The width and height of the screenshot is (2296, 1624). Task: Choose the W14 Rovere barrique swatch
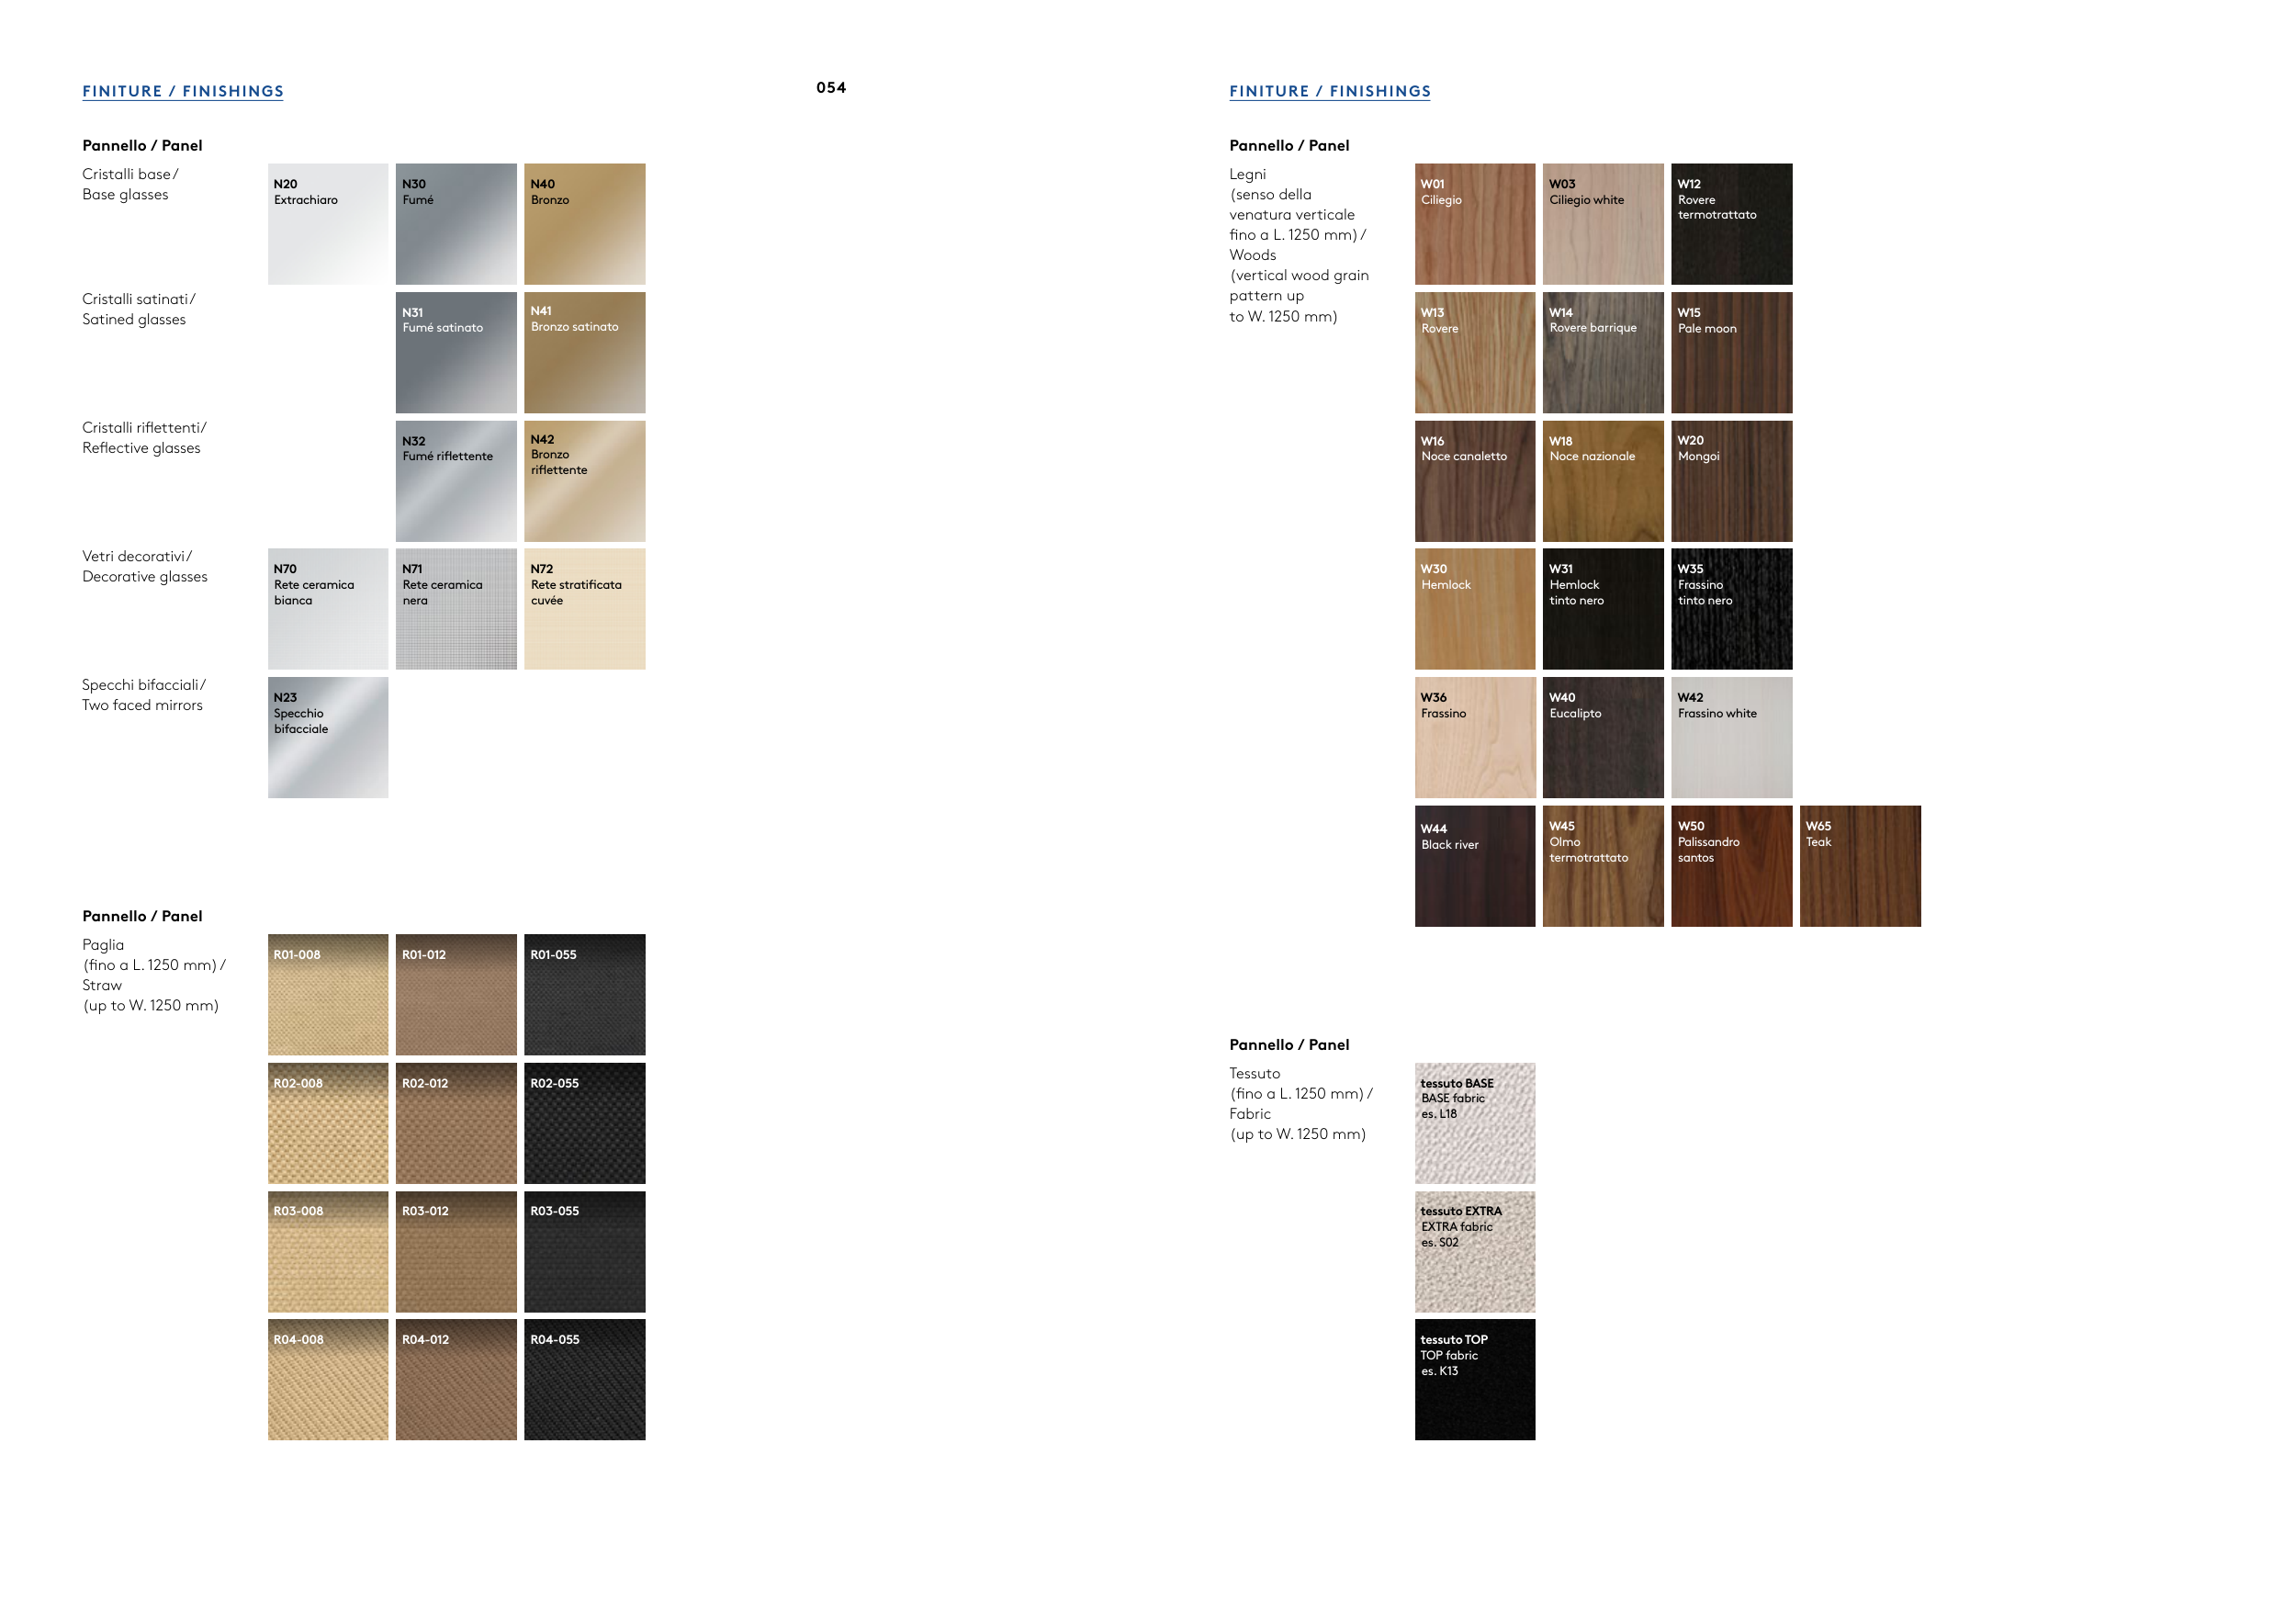(x=1603, y=353)
